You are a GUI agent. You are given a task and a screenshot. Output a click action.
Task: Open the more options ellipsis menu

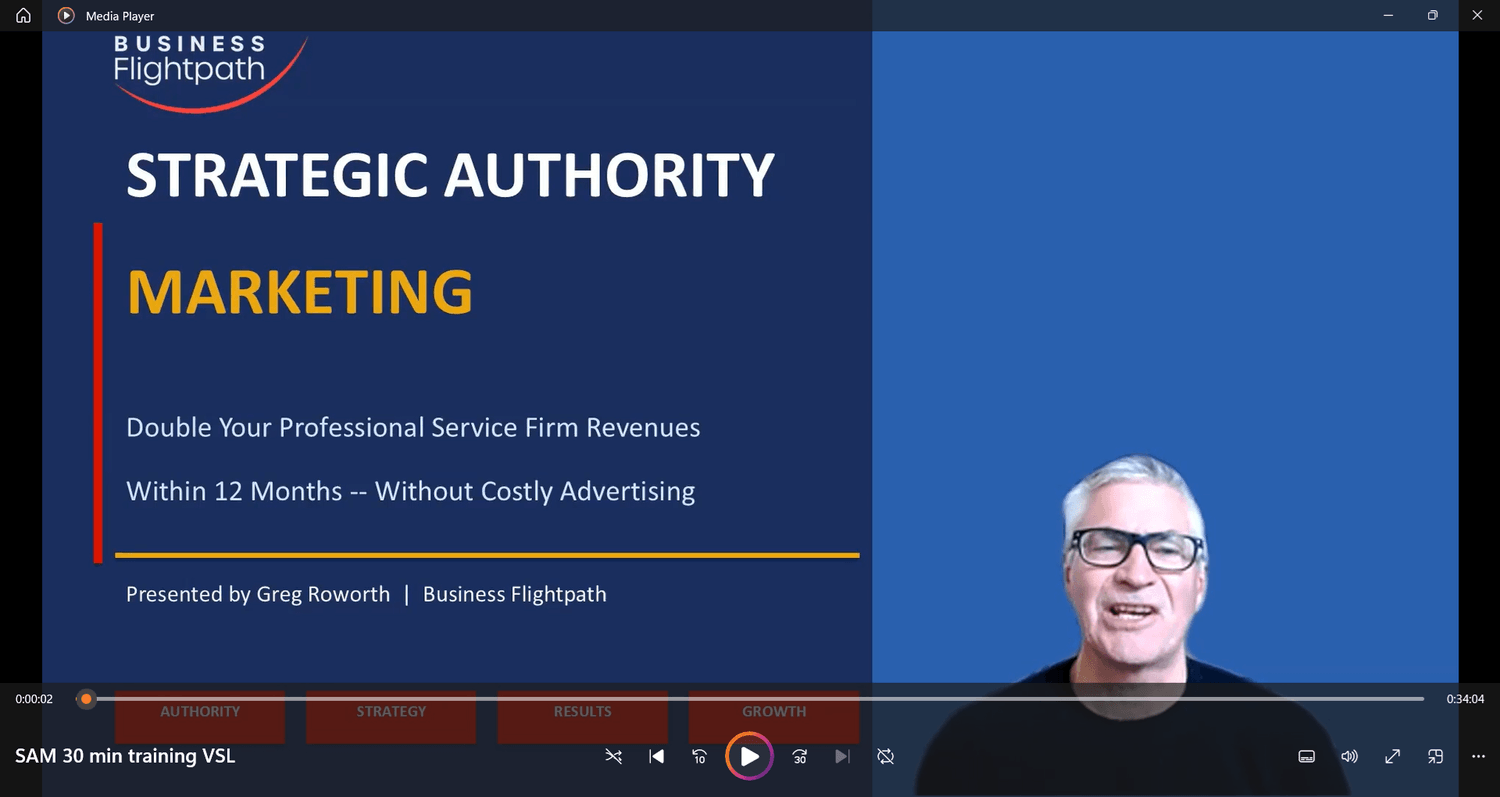[1478, 757]
